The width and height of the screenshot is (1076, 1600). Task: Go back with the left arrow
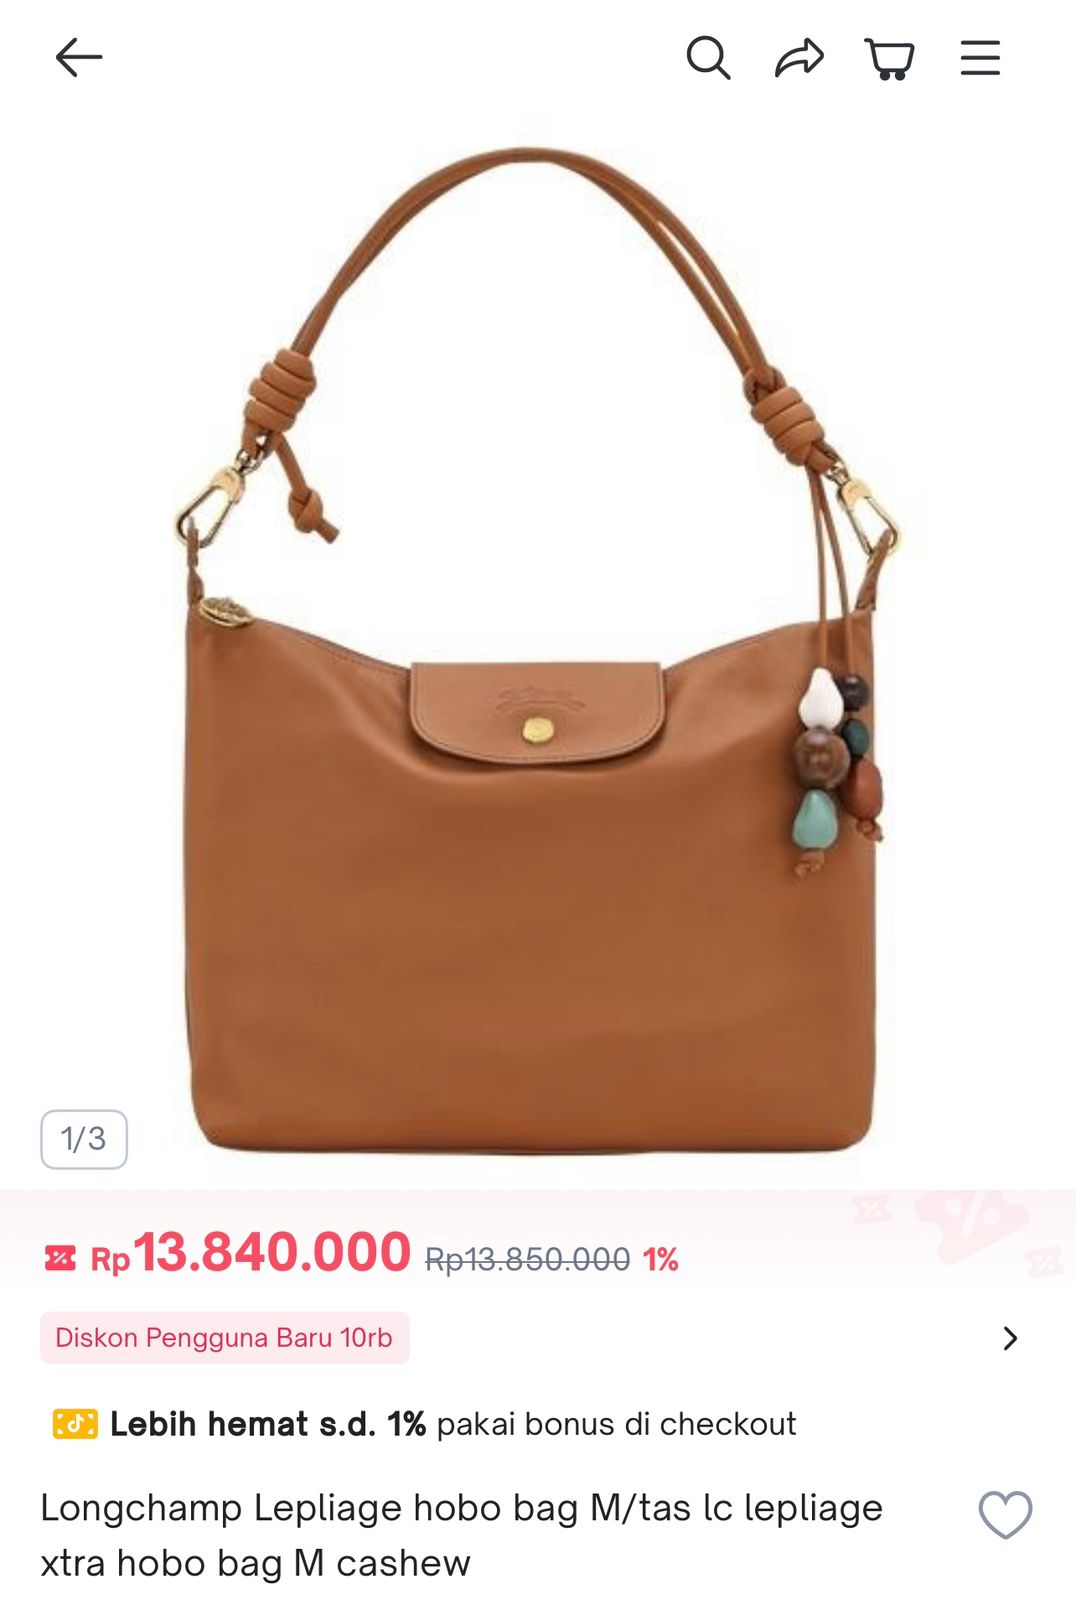tap(79, 58)
